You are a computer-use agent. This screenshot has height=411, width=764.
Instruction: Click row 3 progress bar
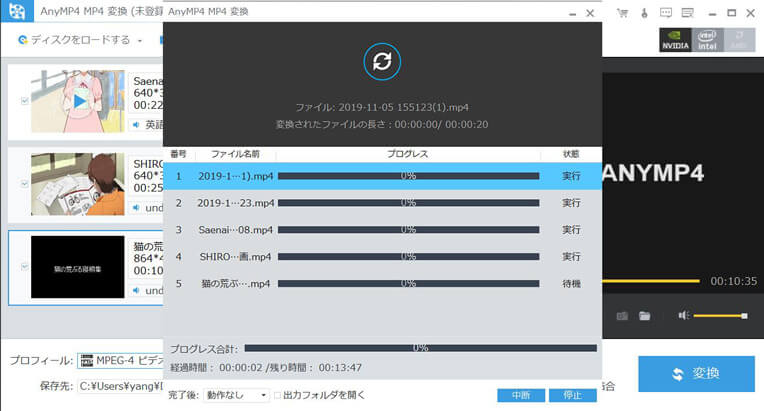(408, 229)
